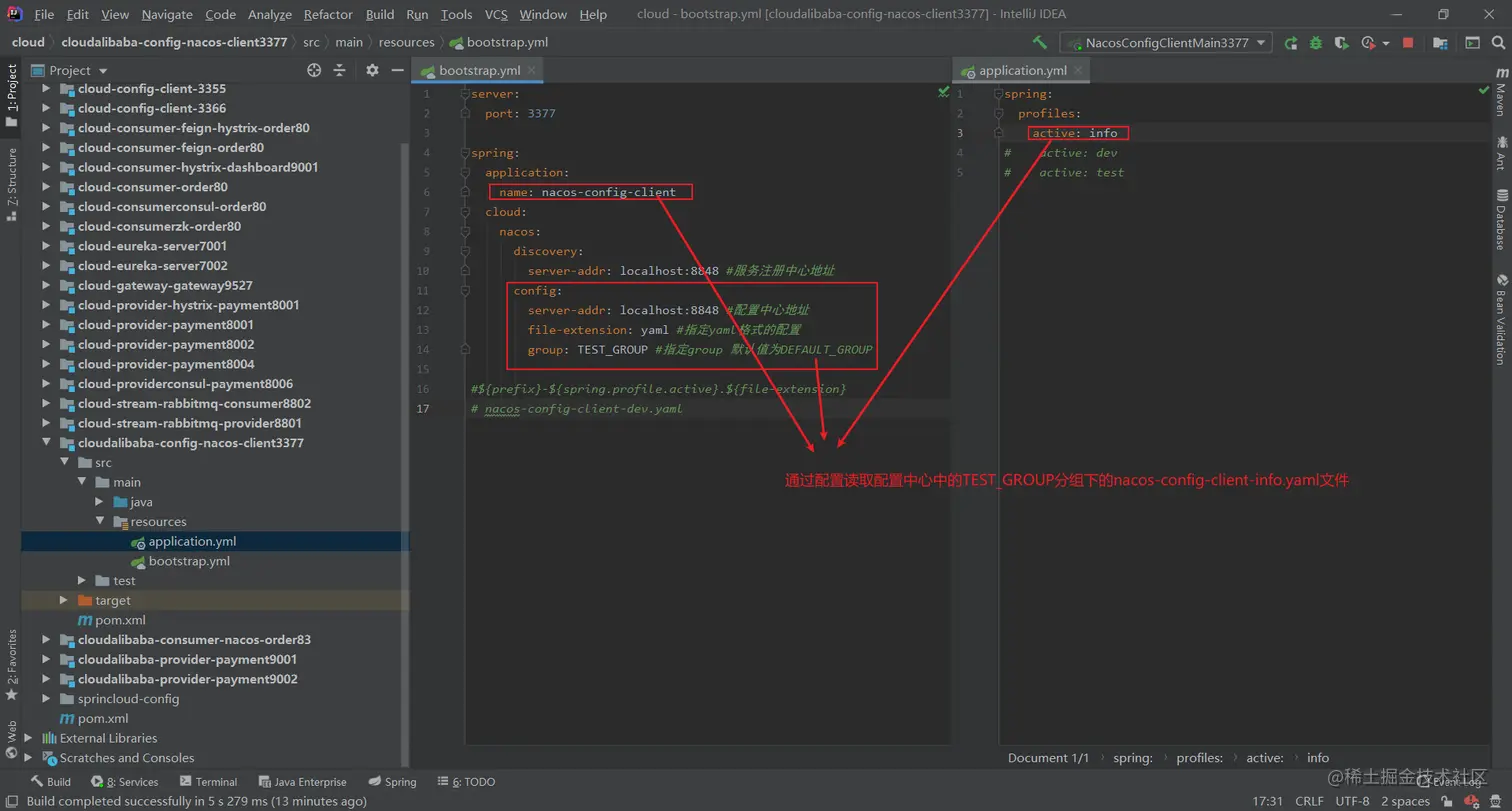Toggle the Structure side tab

pyautogui.click(x=11, y=183)
